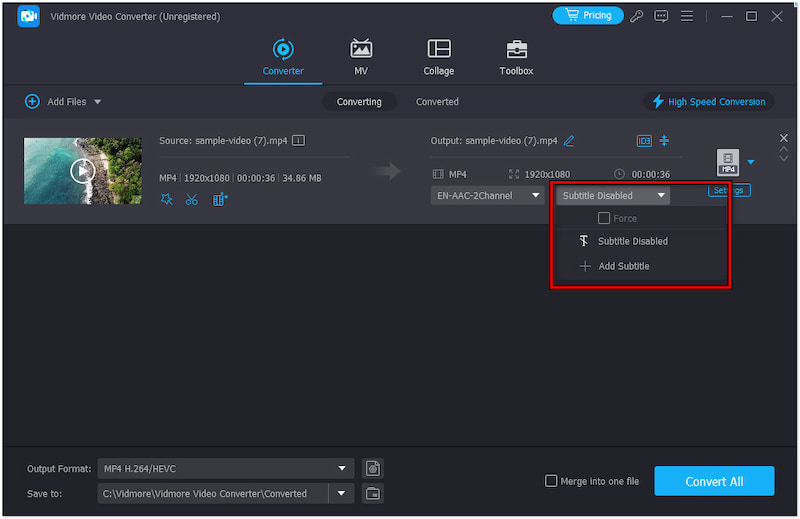Screen dimensions: 800x519
Task: Select Add Subtitle from the menu
Action: 623,266
